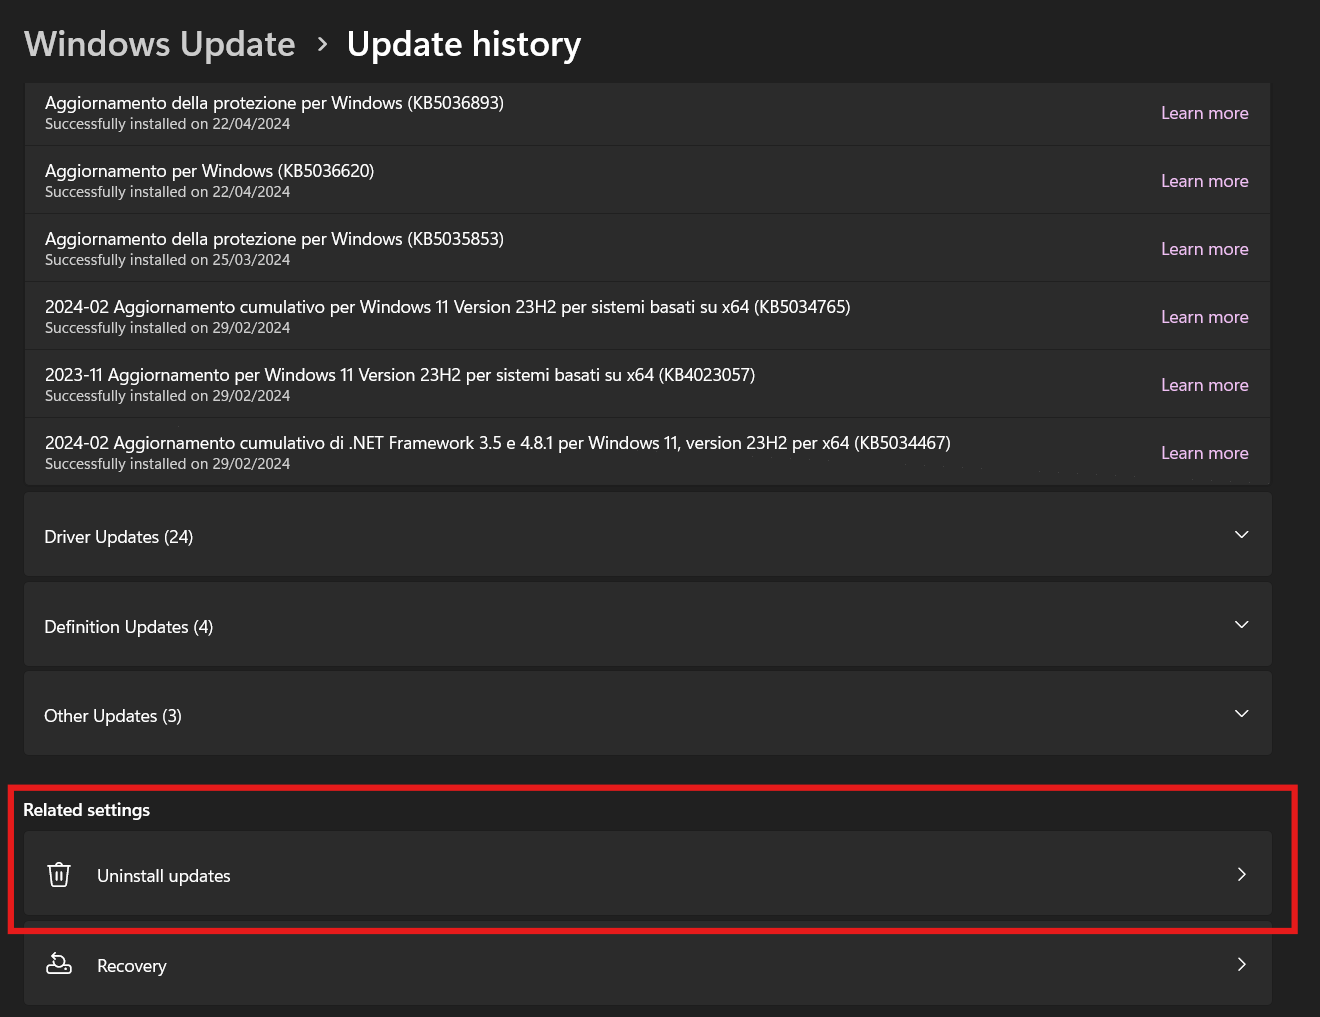Click install date under KB5035853 entry
The height and width of the screenshot is (1017, 1320).
click(x=168, y=260)
